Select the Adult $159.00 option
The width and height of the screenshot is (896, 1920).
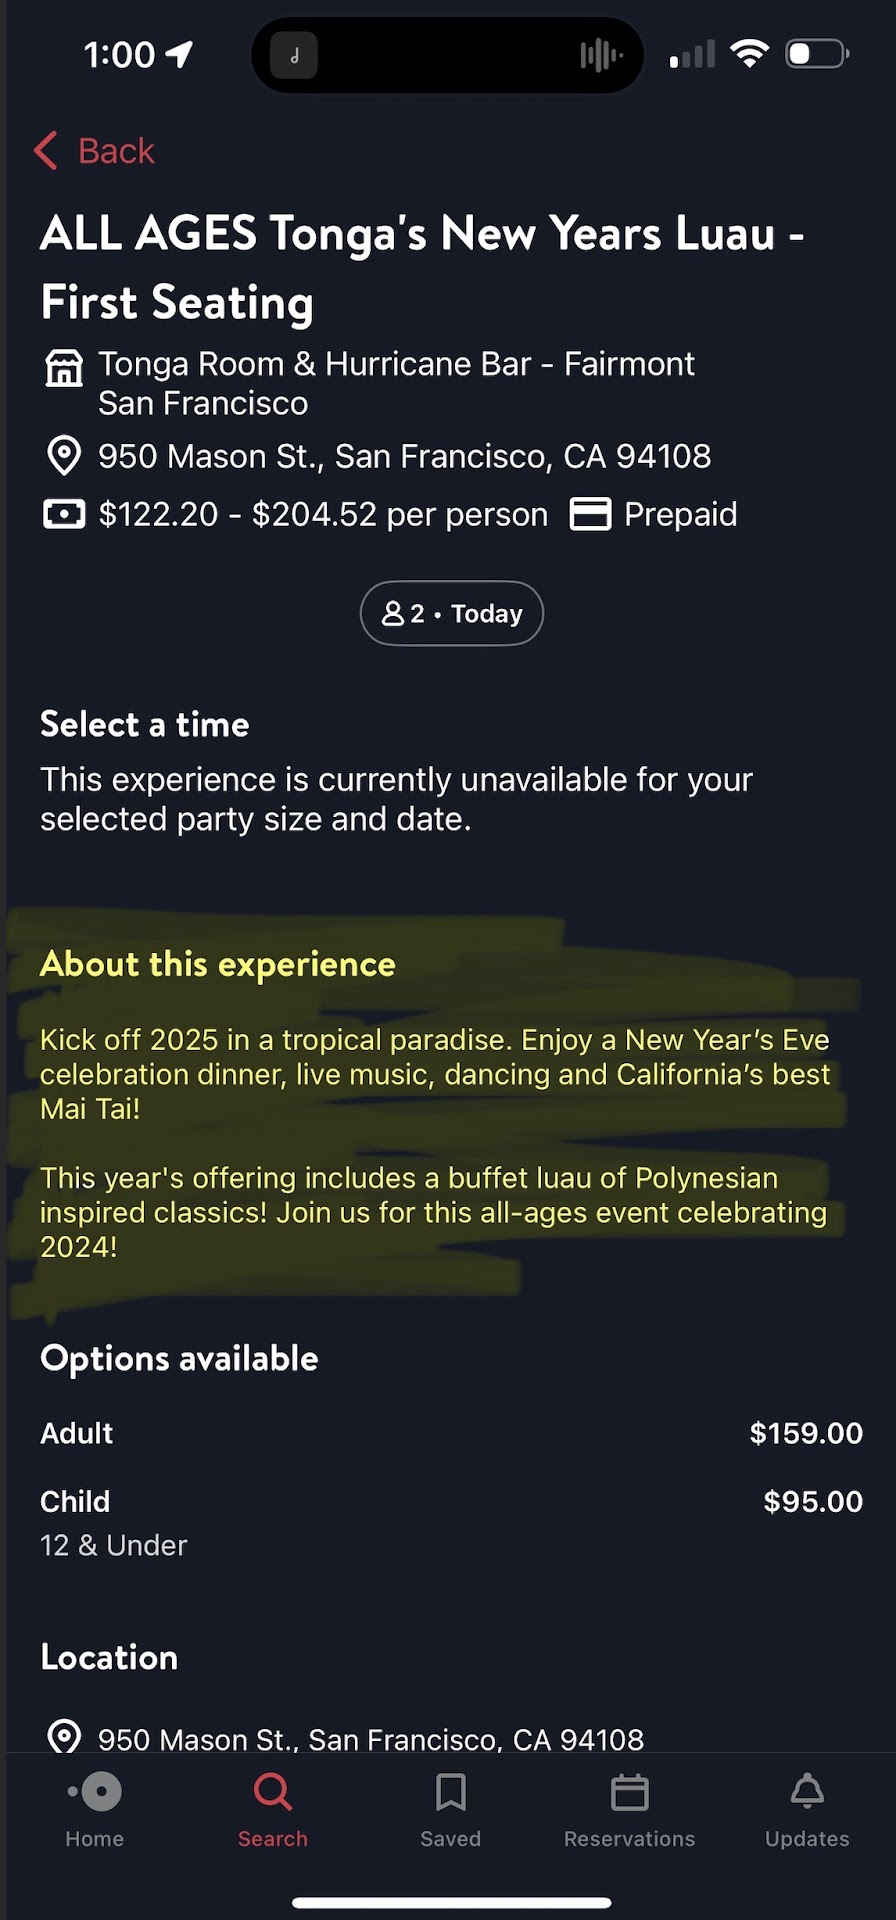[451, 1433]
